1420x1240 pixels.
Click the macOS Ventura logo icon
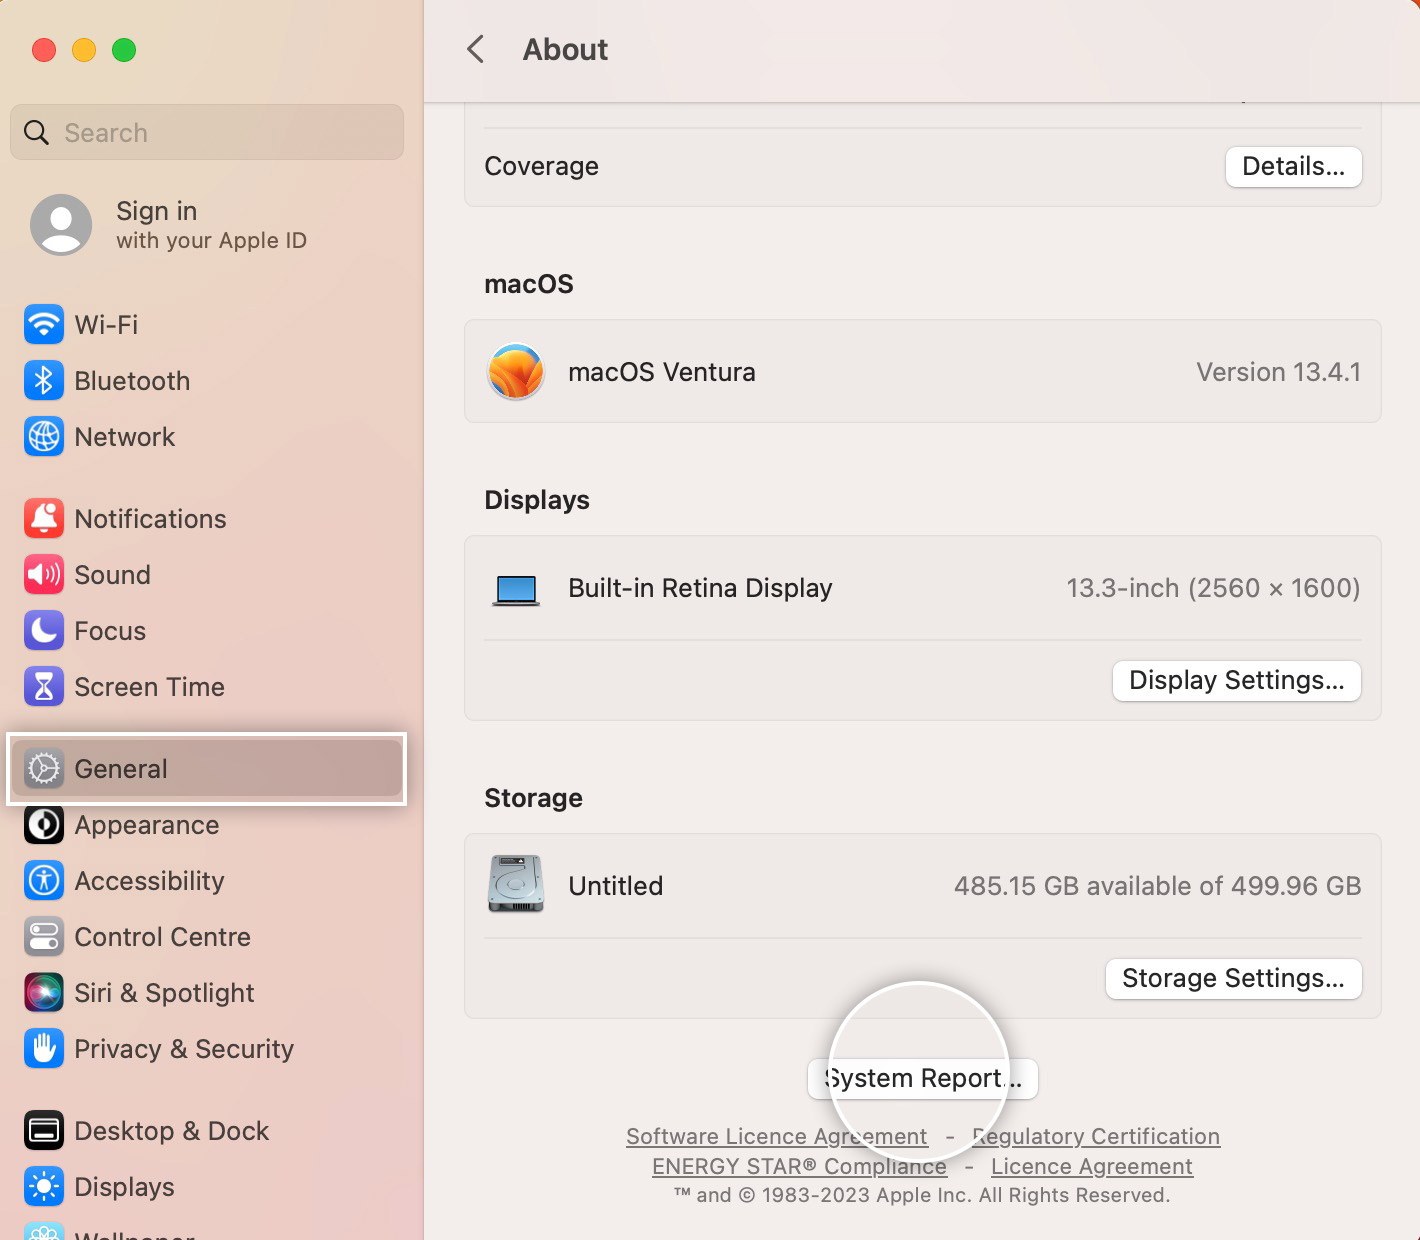click(516, 371)
